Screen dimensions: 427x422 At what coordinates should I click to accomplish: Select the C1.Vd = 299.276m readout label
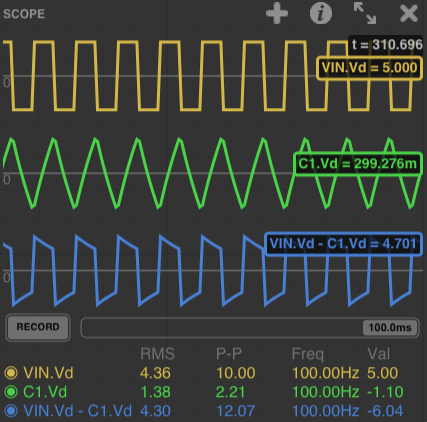(x=358, y=164)
